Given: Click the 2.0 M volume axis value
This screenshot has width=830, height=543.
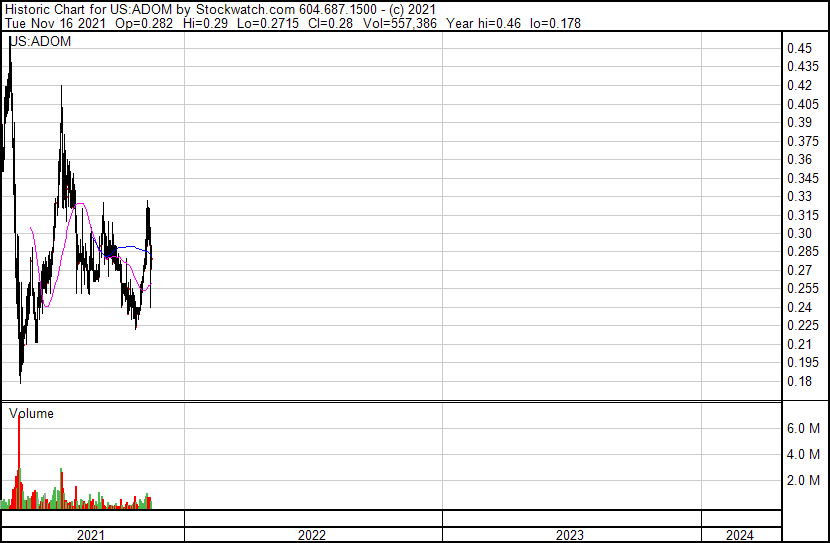Looking at the screenshot, I should click(x=804, y=480).
